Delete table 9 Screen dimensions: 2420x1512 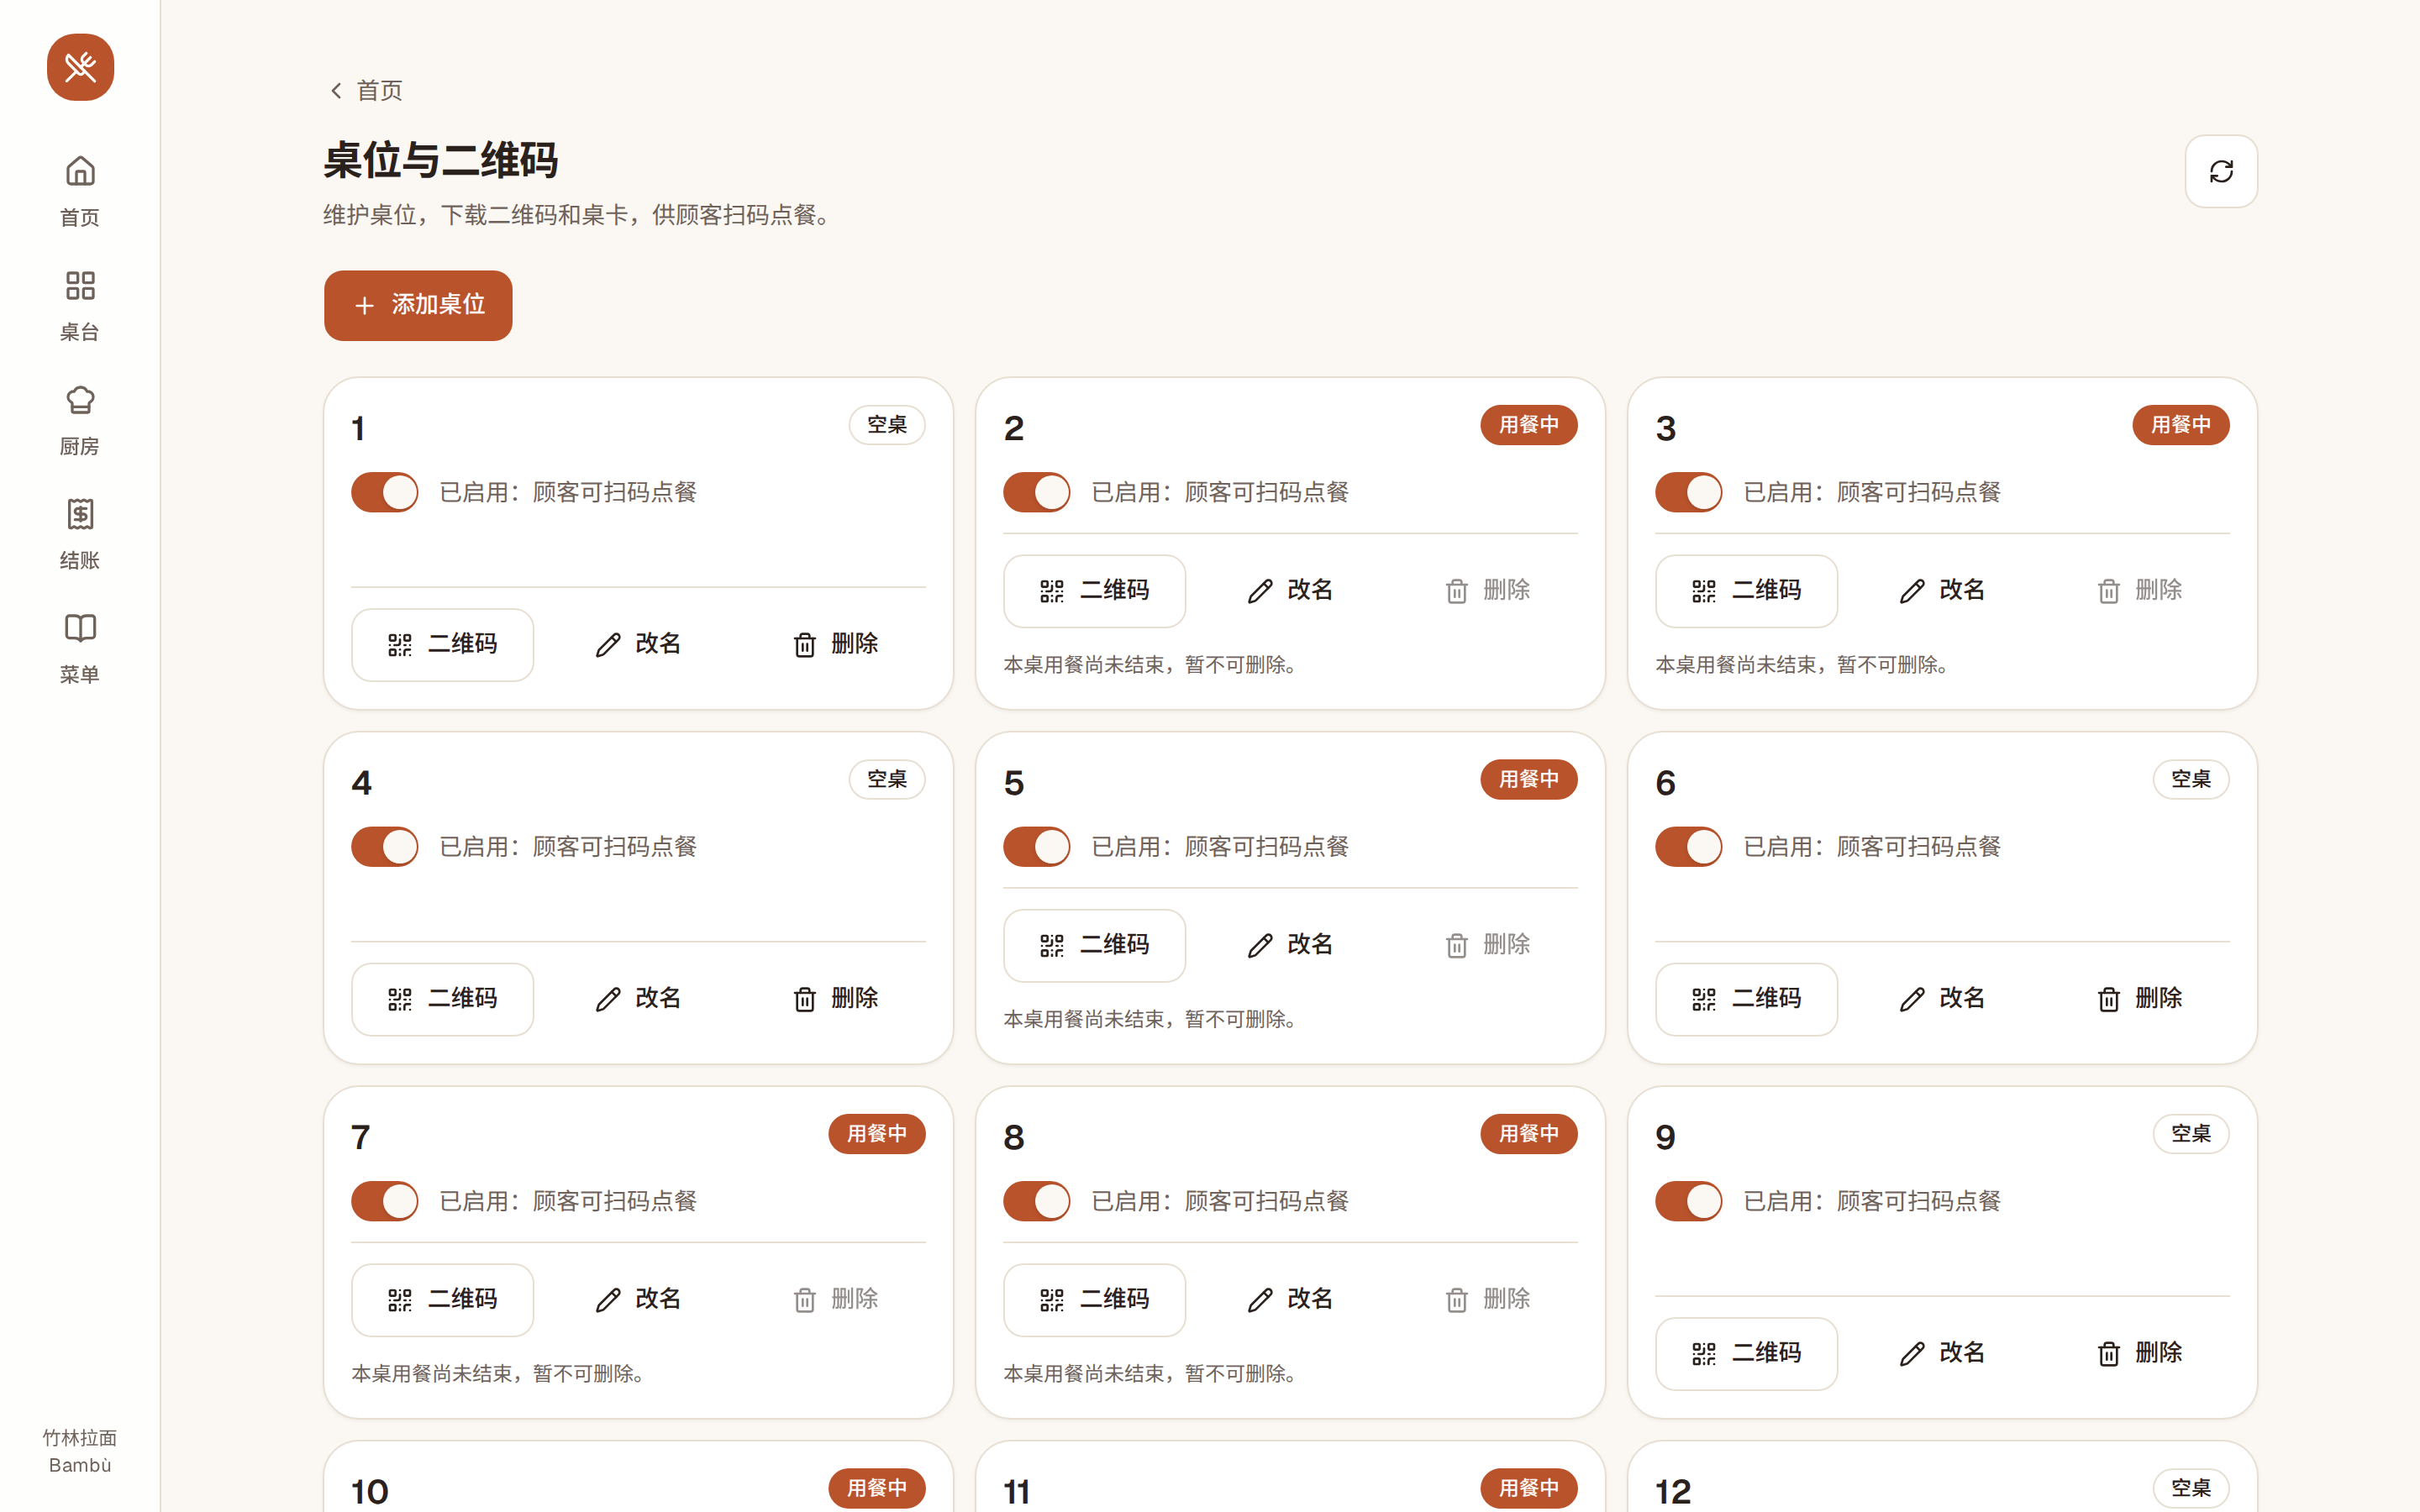tap(2139, 1354)
